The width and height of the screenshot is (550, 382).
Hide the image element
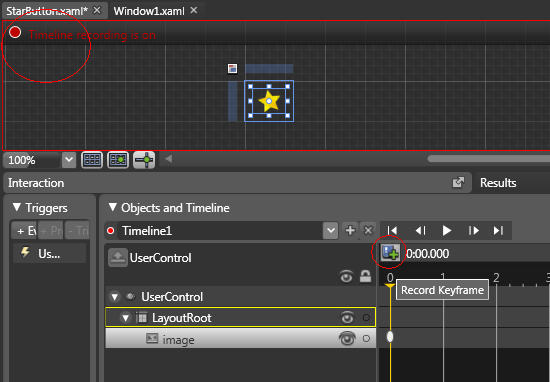pos(347,339)
